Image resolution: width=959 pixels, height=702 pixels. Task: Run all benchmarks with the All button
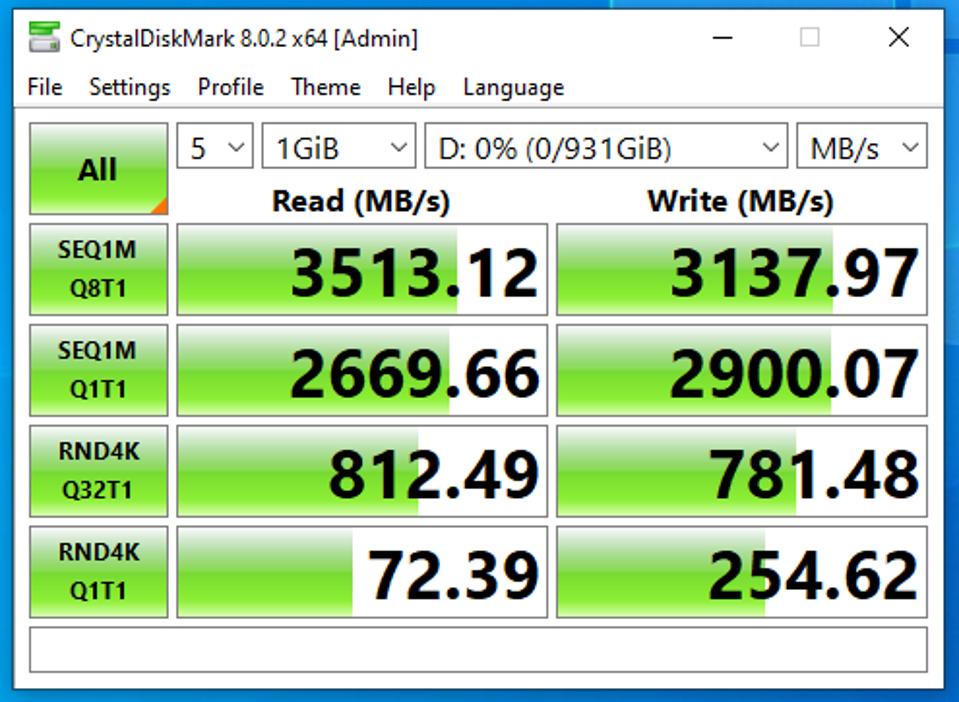coord(98,169)
